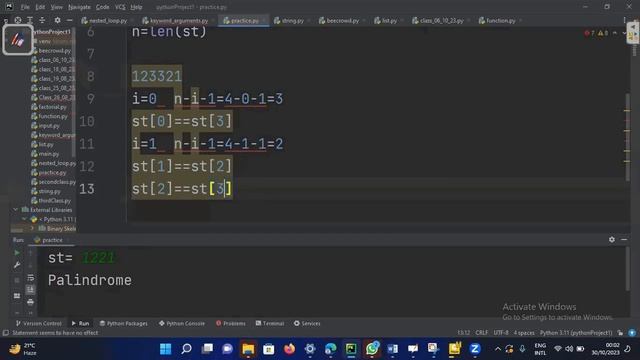Screen dimensions: 640x360
Task: Open WhatsApp from taskbar
Action: click(x=372, y=349)
